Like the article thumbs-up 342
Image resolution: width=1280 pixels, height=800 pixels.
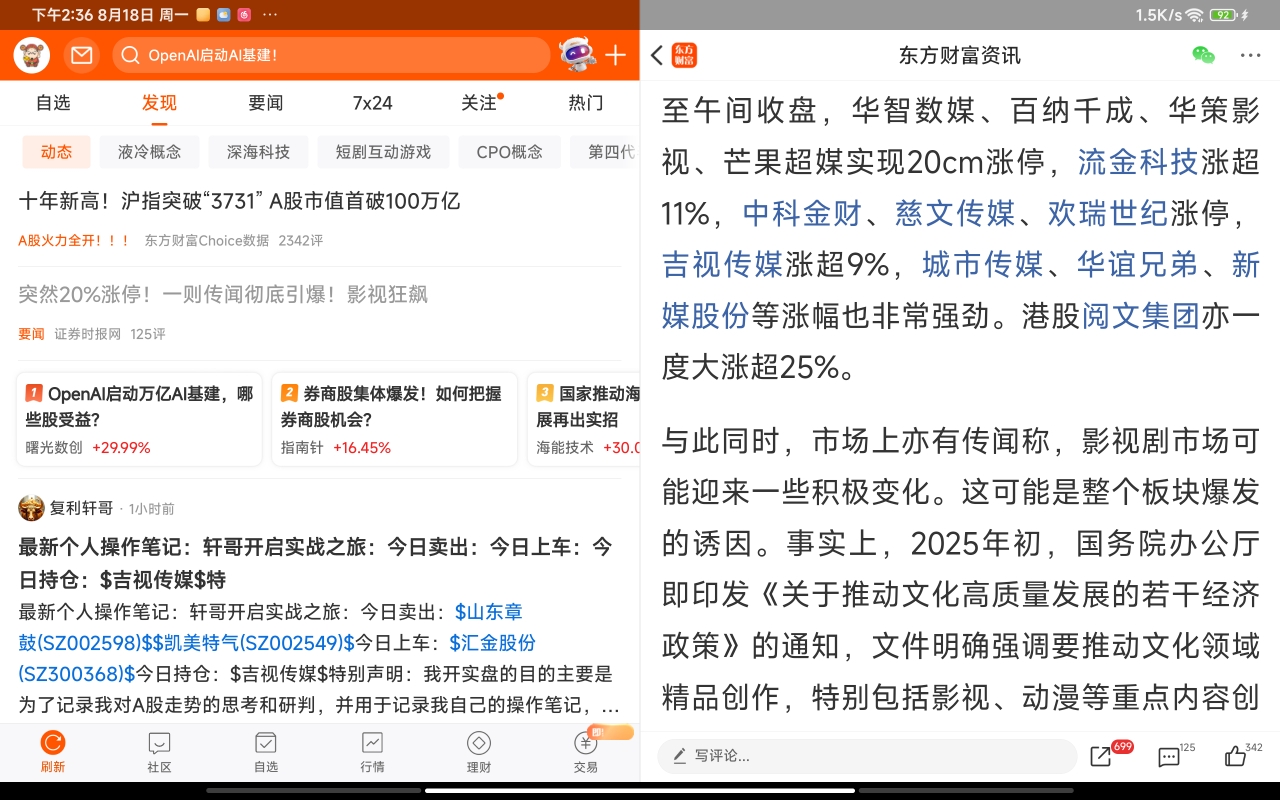point(1236,756)
